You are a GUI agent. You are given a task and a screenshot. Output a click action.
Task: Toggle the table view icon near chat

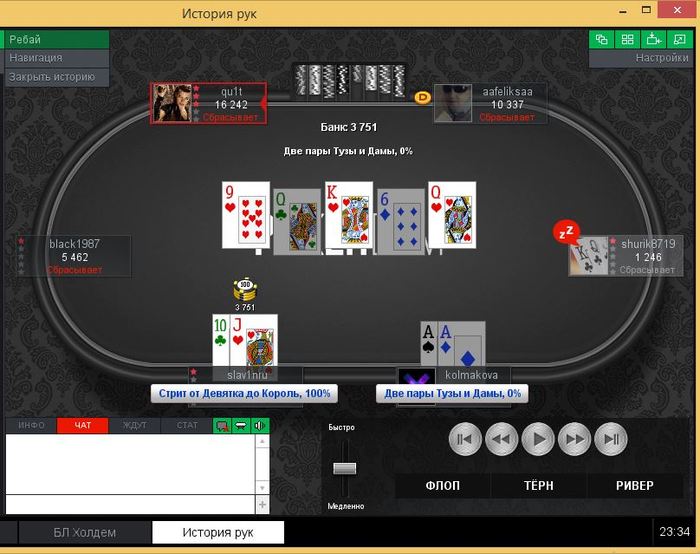tap(241, 426)
